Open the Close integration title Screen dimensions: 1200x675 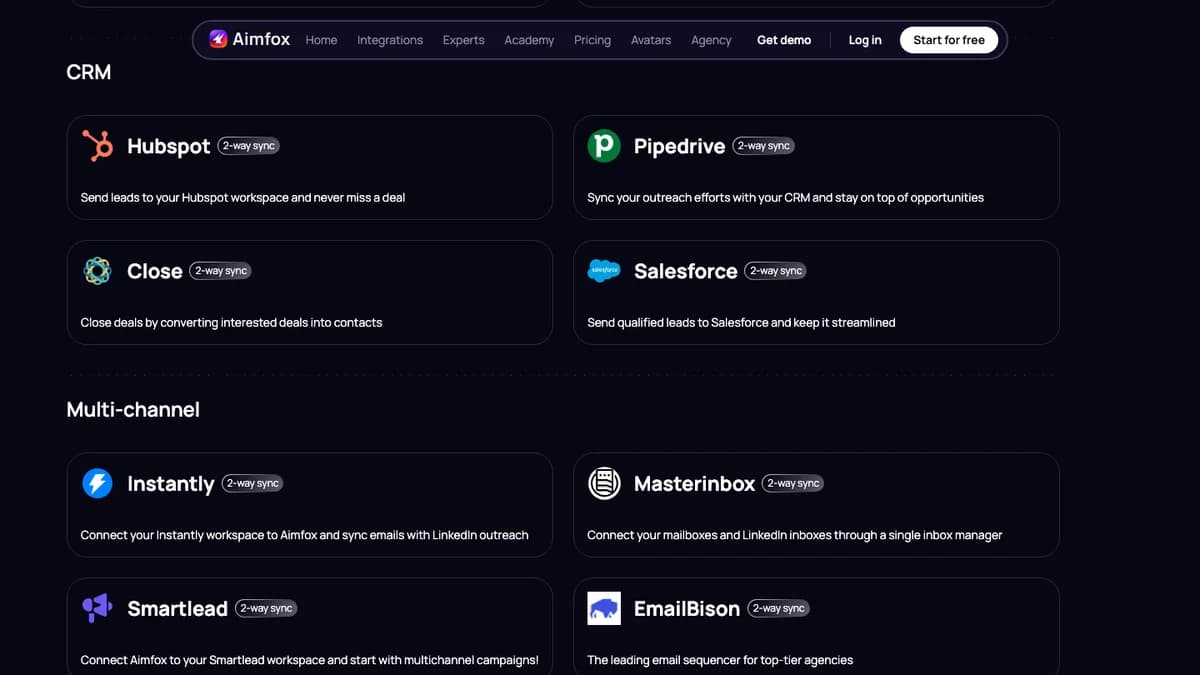coord(155,271)
